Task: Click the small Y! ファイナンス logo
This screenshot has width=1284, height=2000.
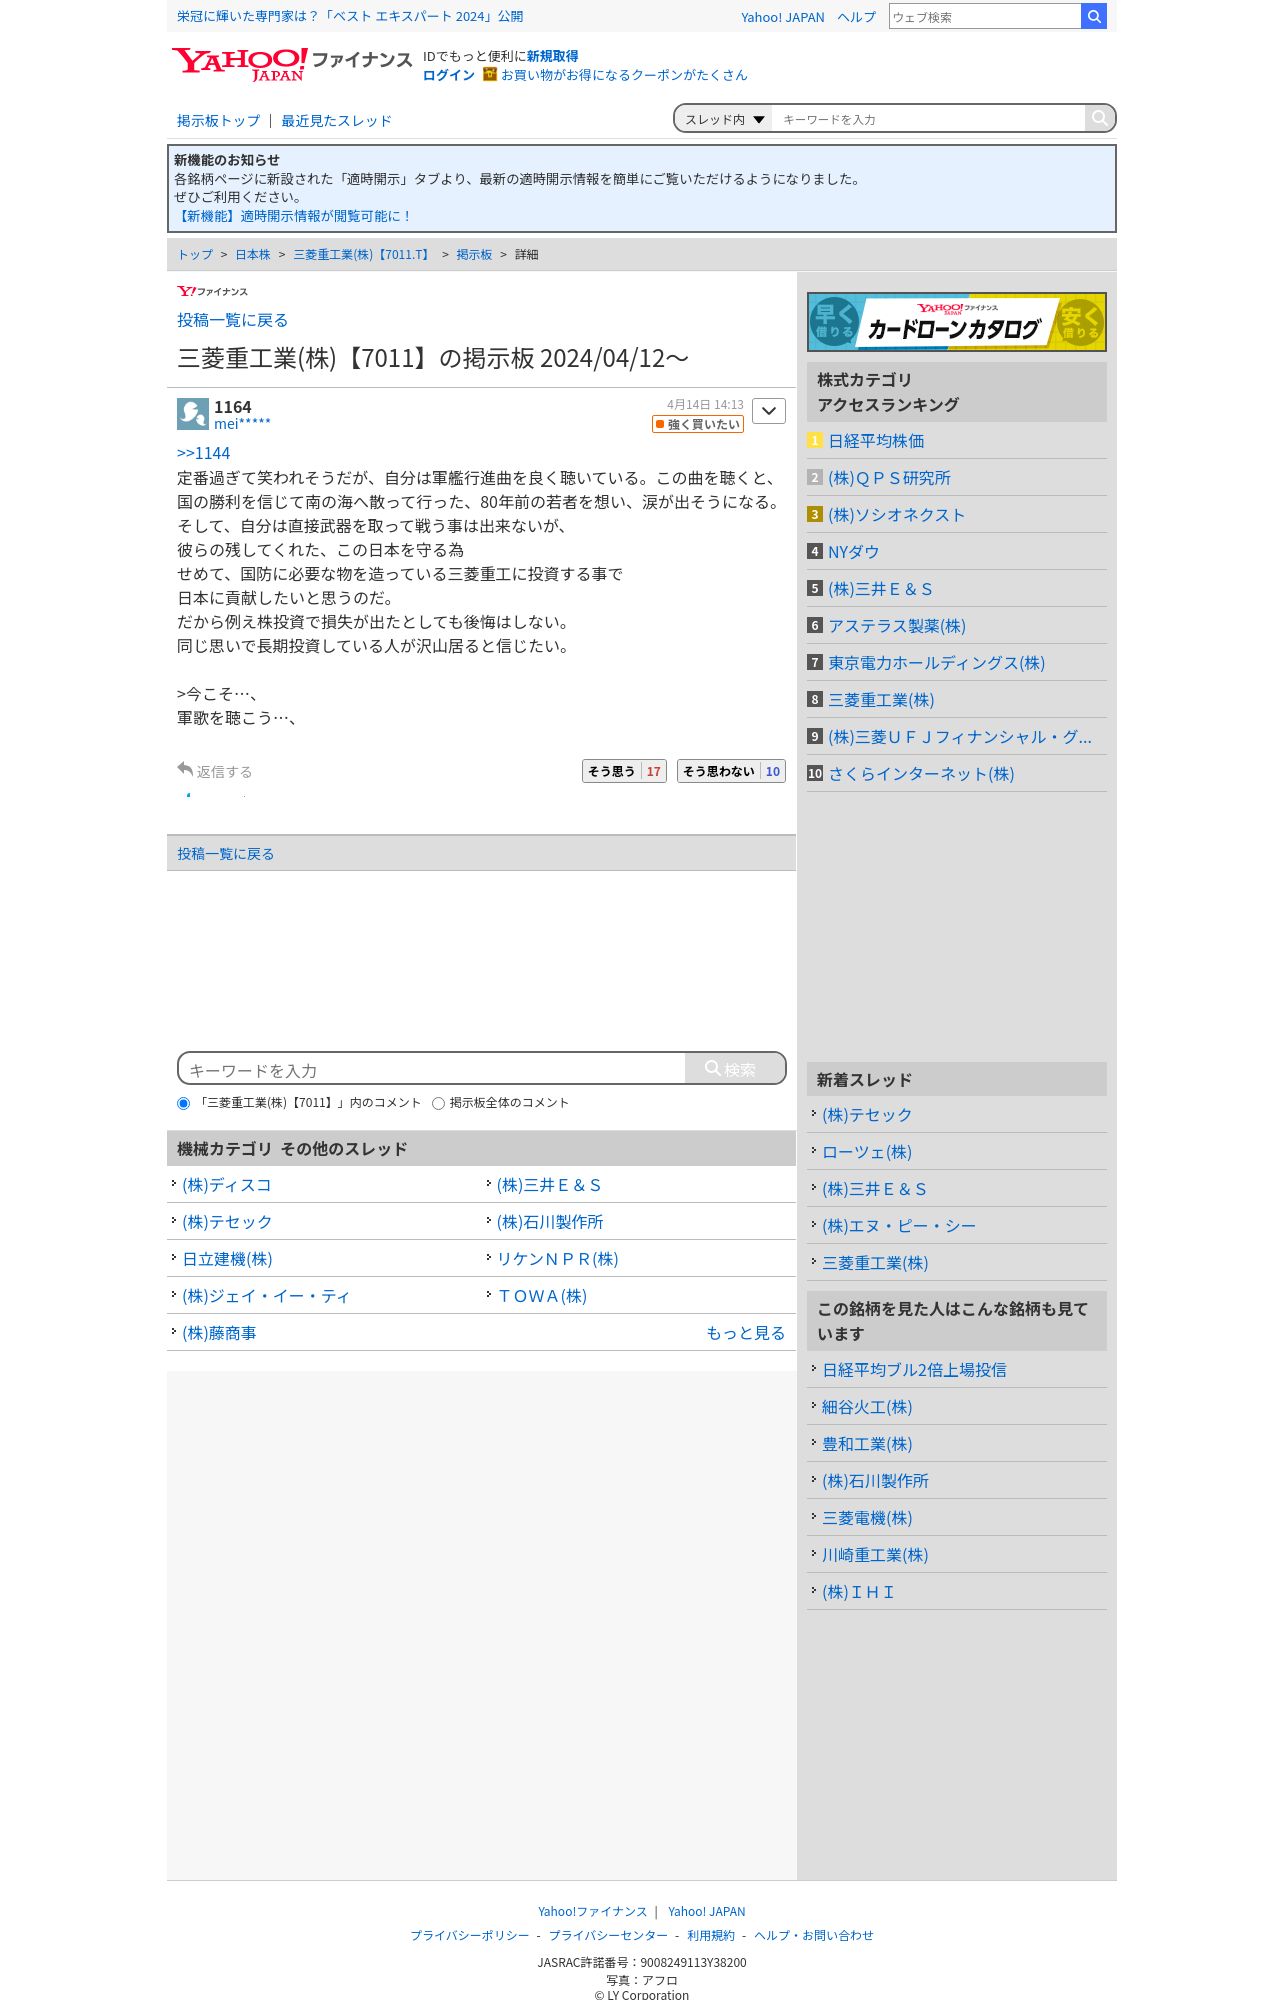Action: [212, 291]
